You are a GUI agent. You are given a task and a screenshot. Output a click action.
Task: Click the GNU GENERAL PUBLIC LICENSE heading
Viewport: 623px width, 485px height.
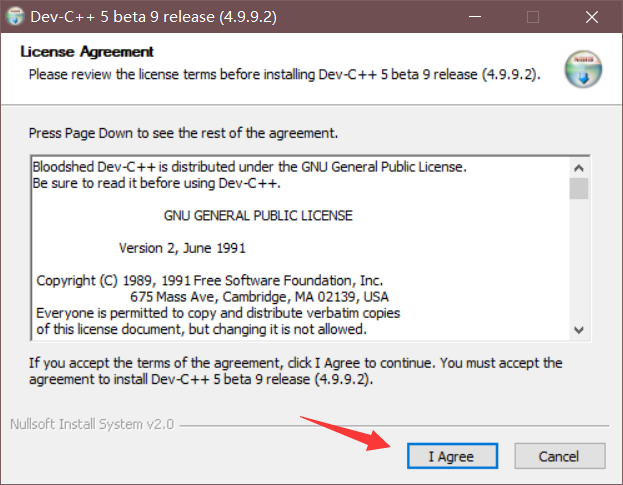(x=258, y=216)
